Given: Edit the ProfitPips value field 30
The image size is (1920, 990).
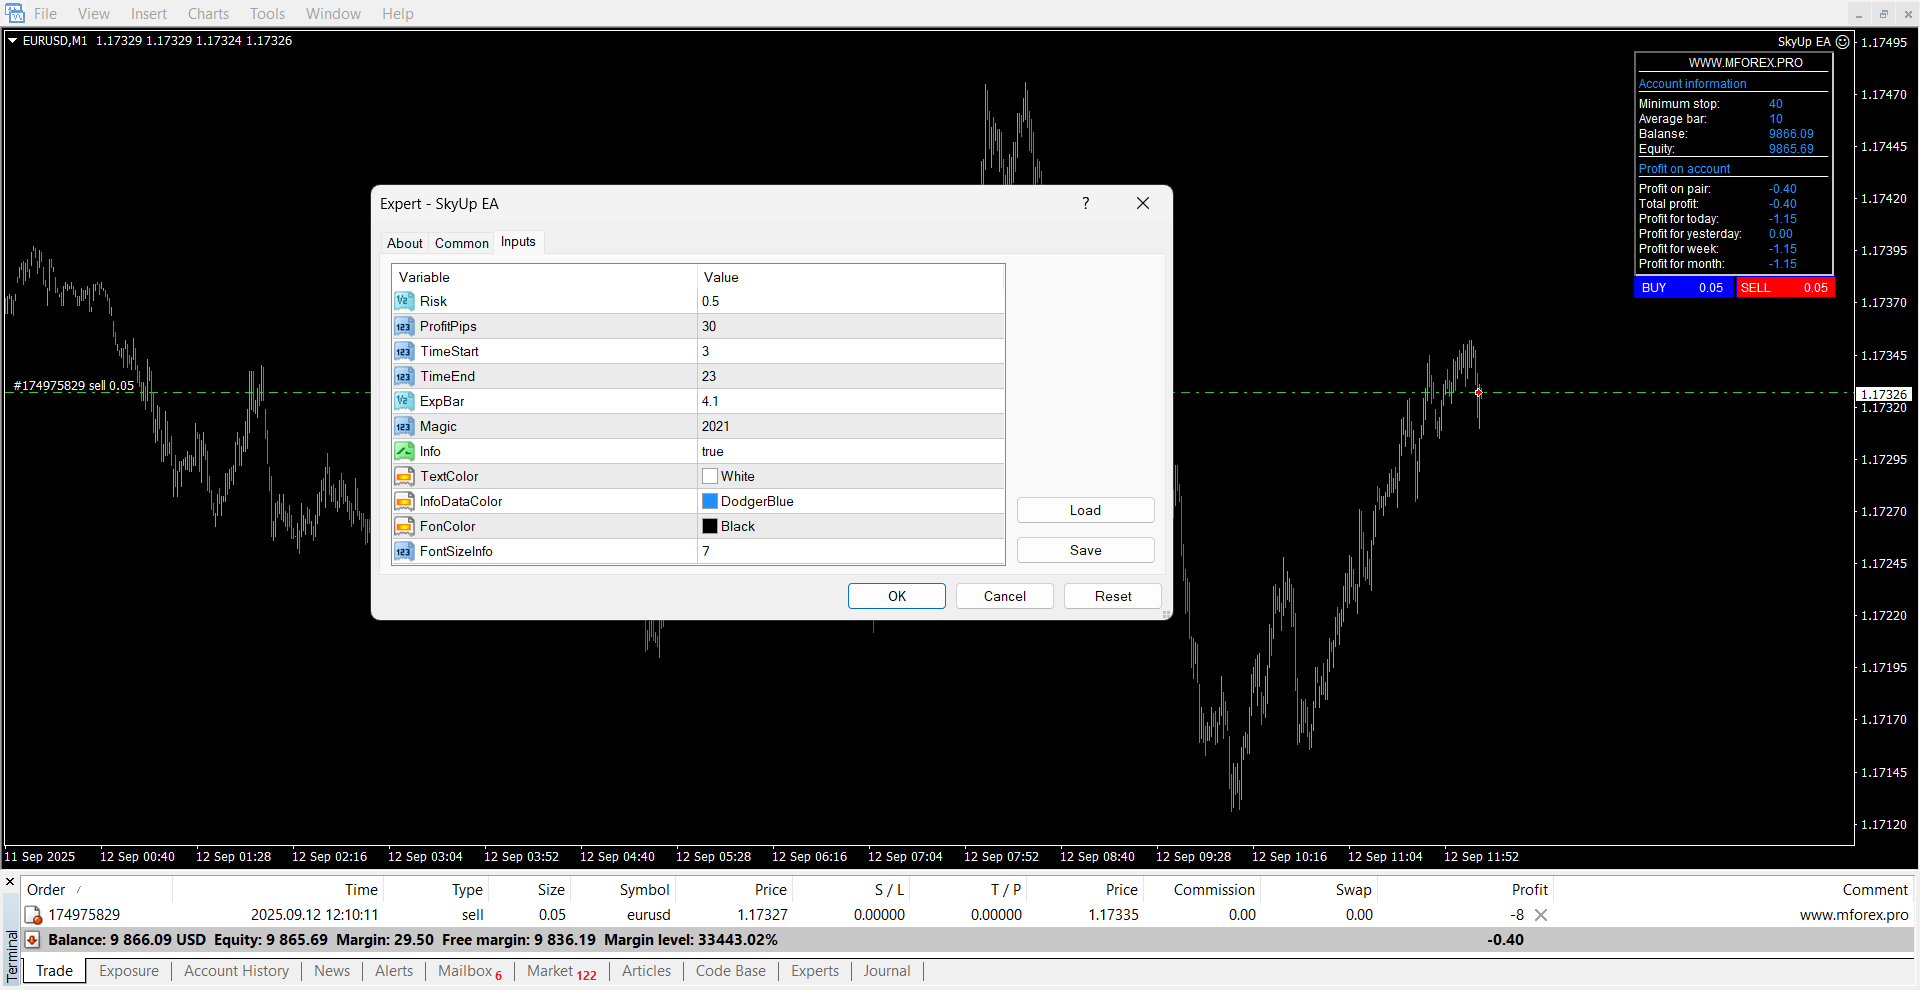Looking at the screenshot, I should pyautogui.click(x=850, y=326).
